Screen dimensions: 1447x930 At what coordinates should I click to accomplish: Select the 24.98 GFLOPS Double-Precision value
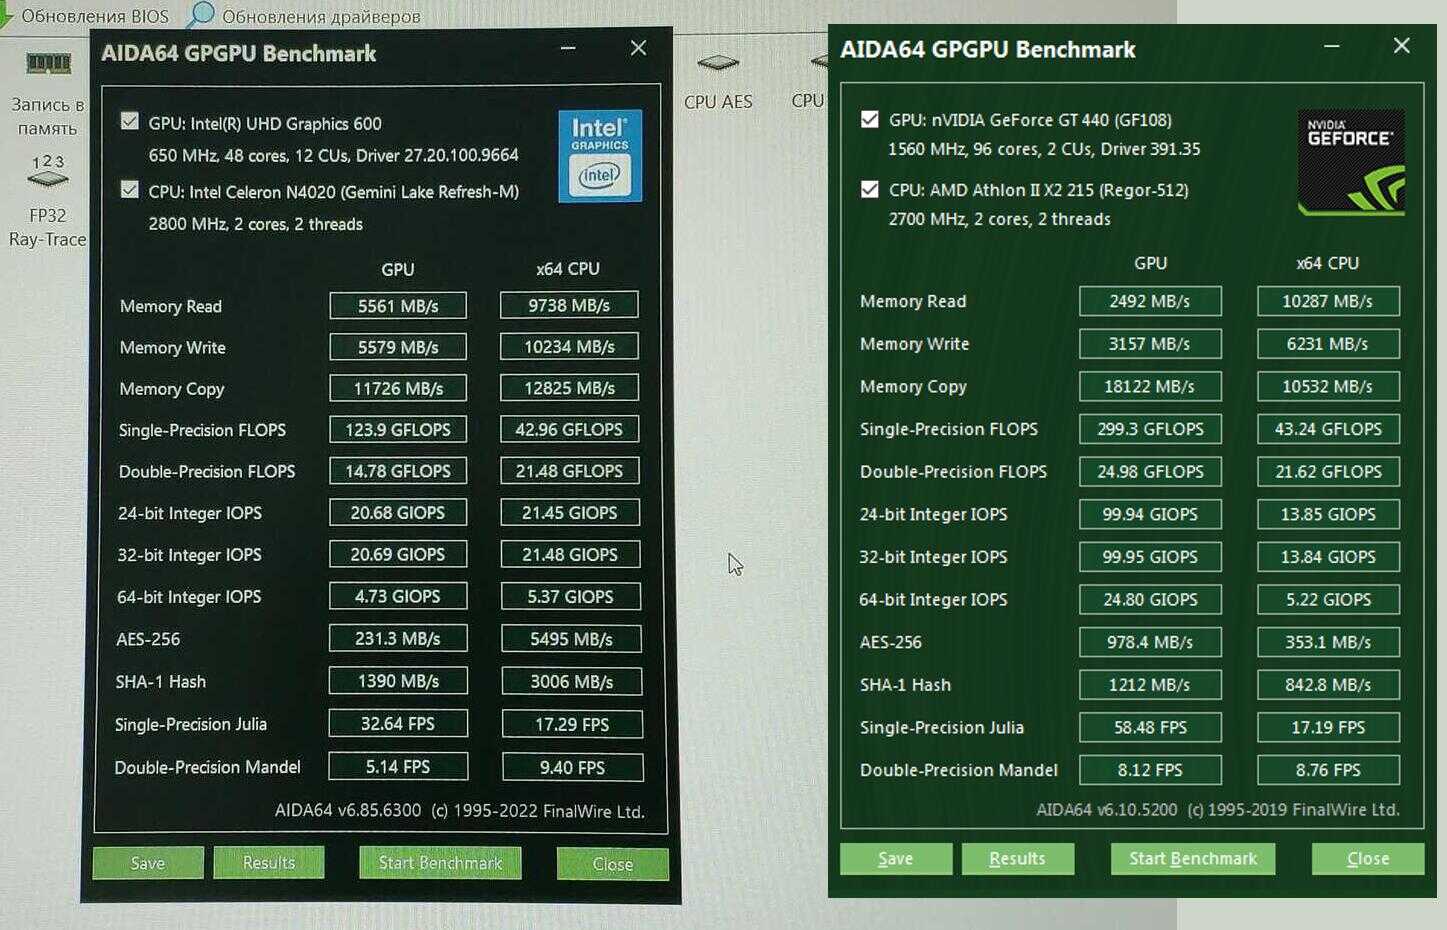click(1150, 472)
